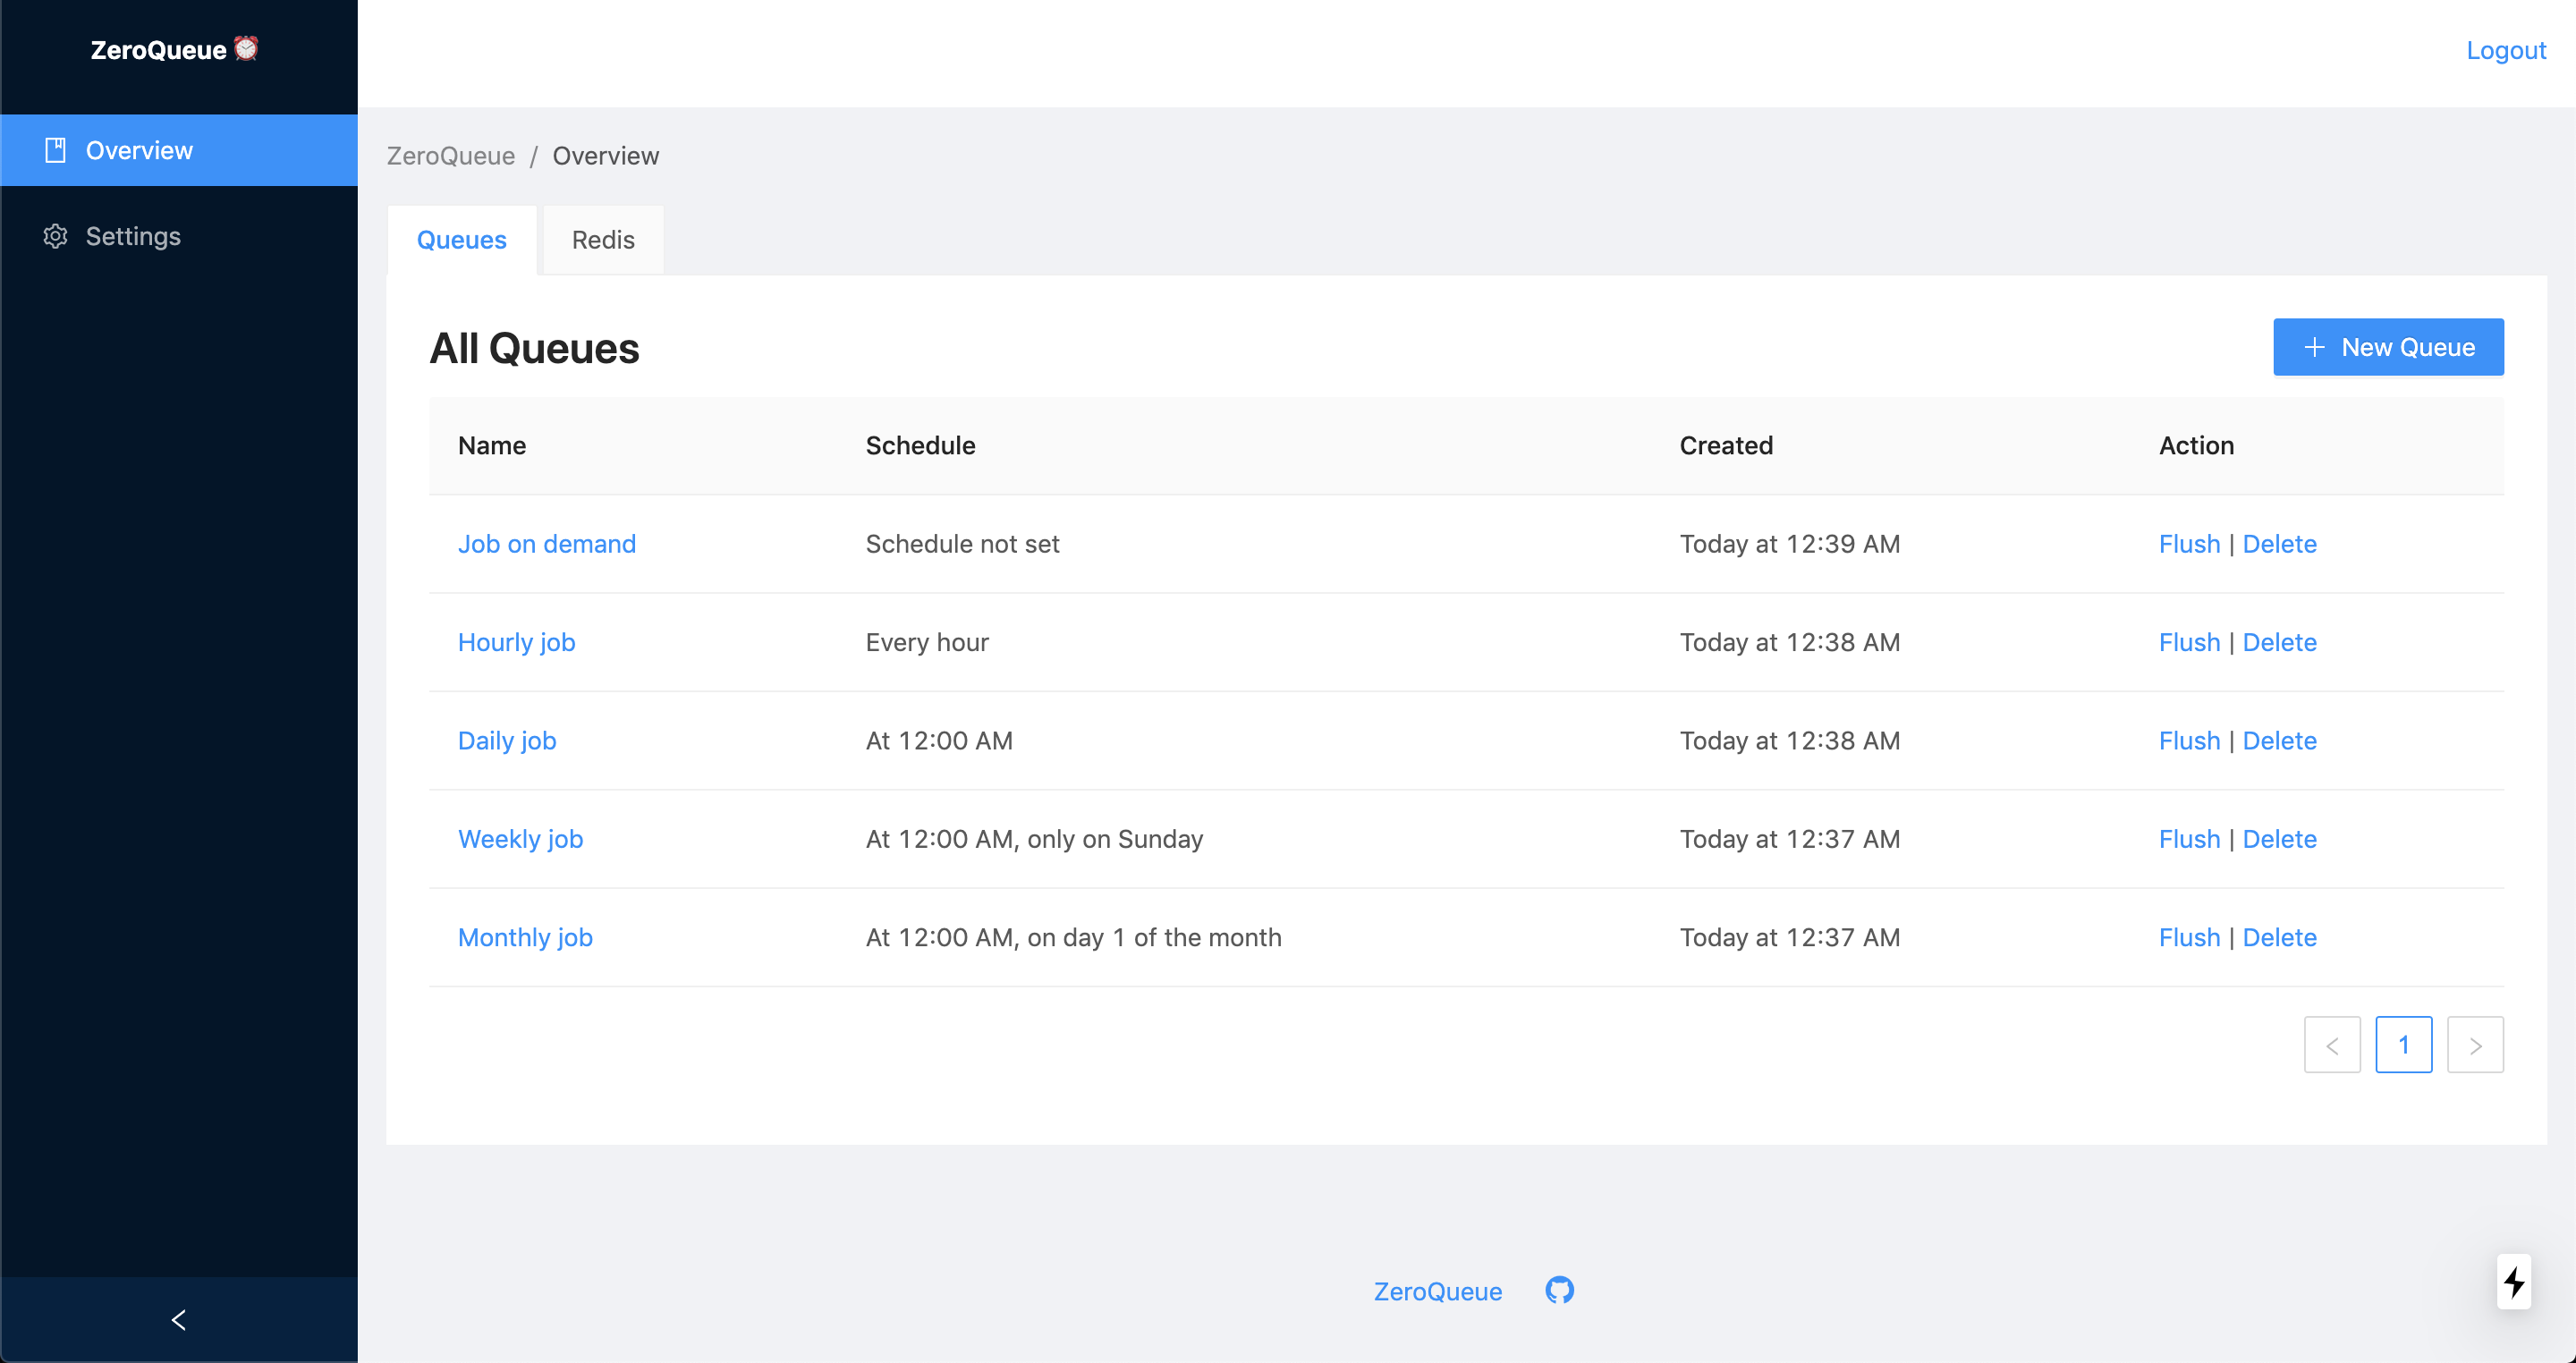Click the lightning bolt icon at bottom right

2513,1281
